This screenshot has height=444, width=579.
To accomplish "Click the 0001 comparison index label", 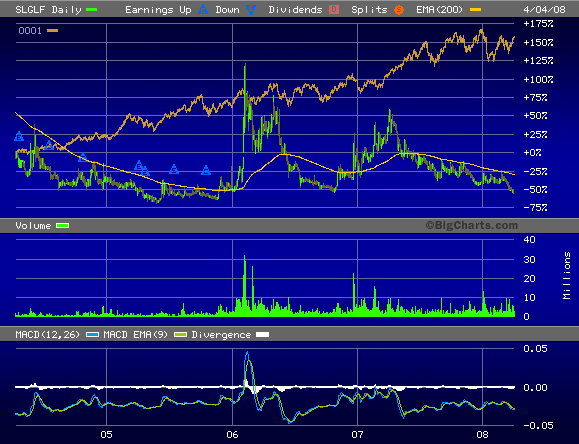I will [x=30, y=31].
